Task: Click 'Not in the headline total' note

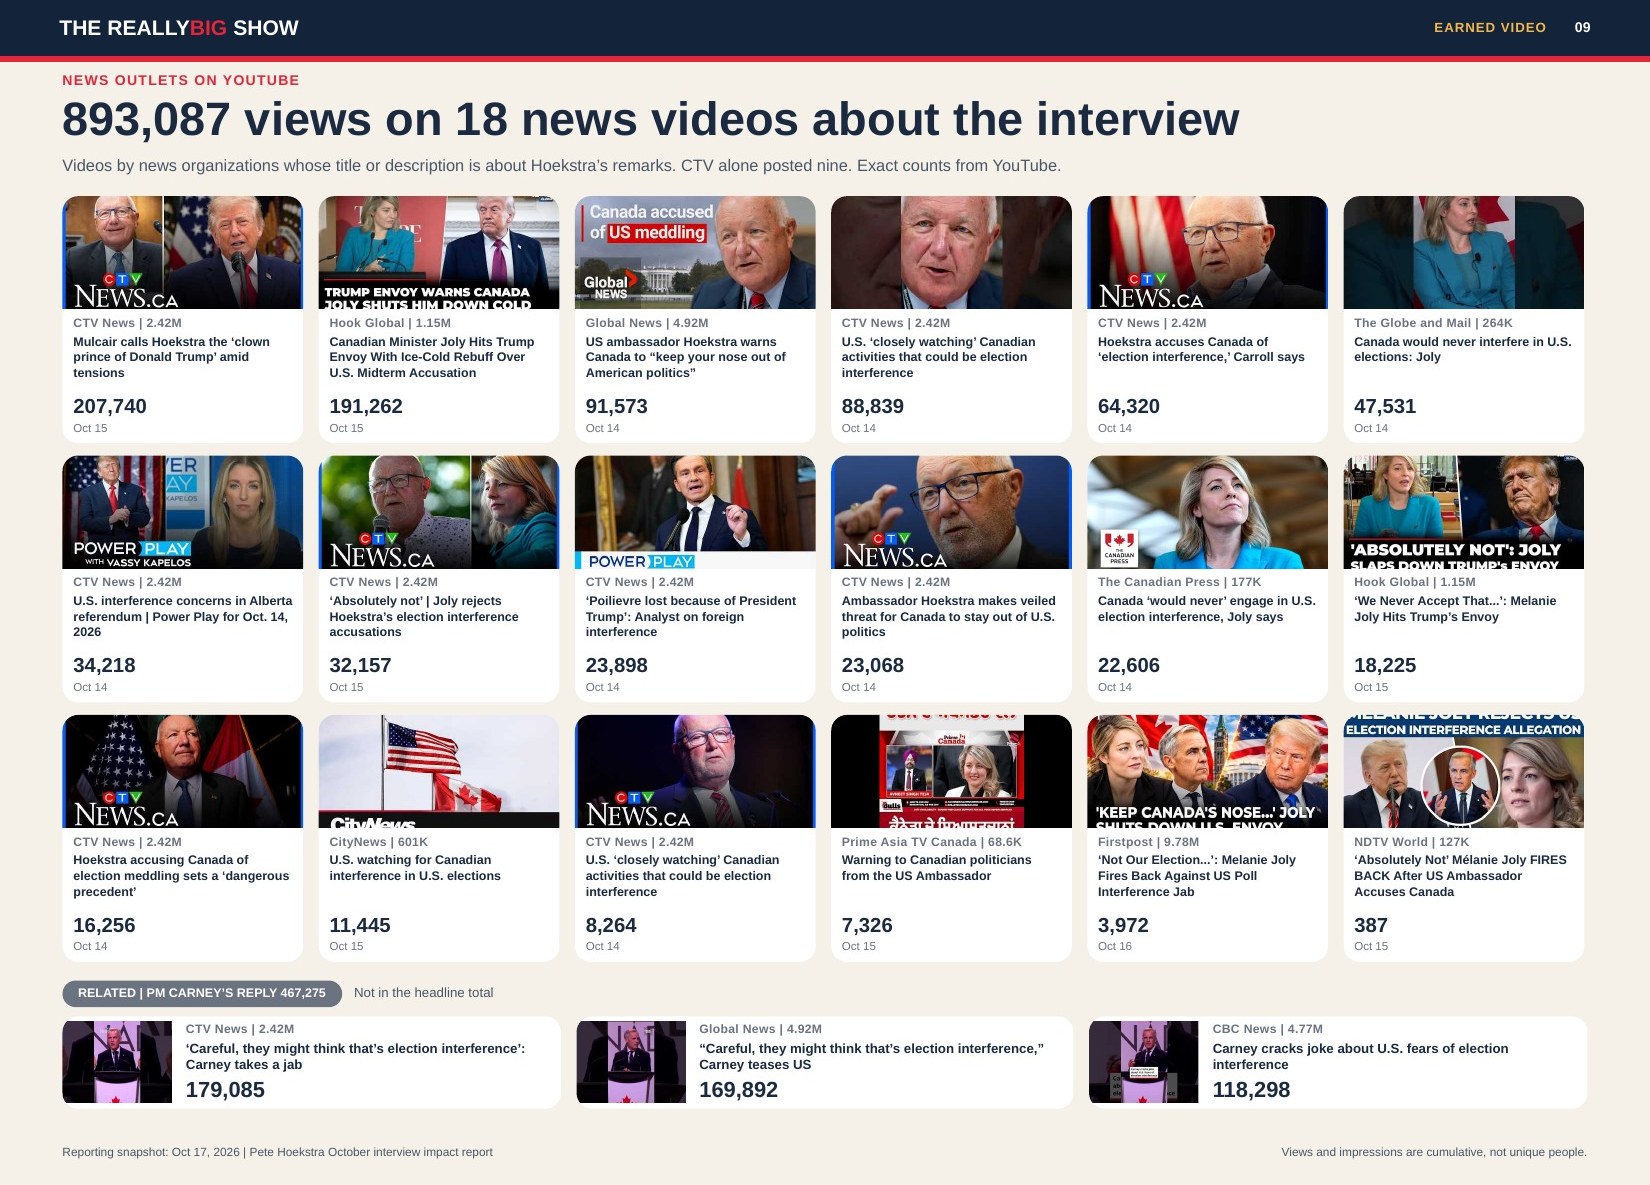Action: [423, 993]
